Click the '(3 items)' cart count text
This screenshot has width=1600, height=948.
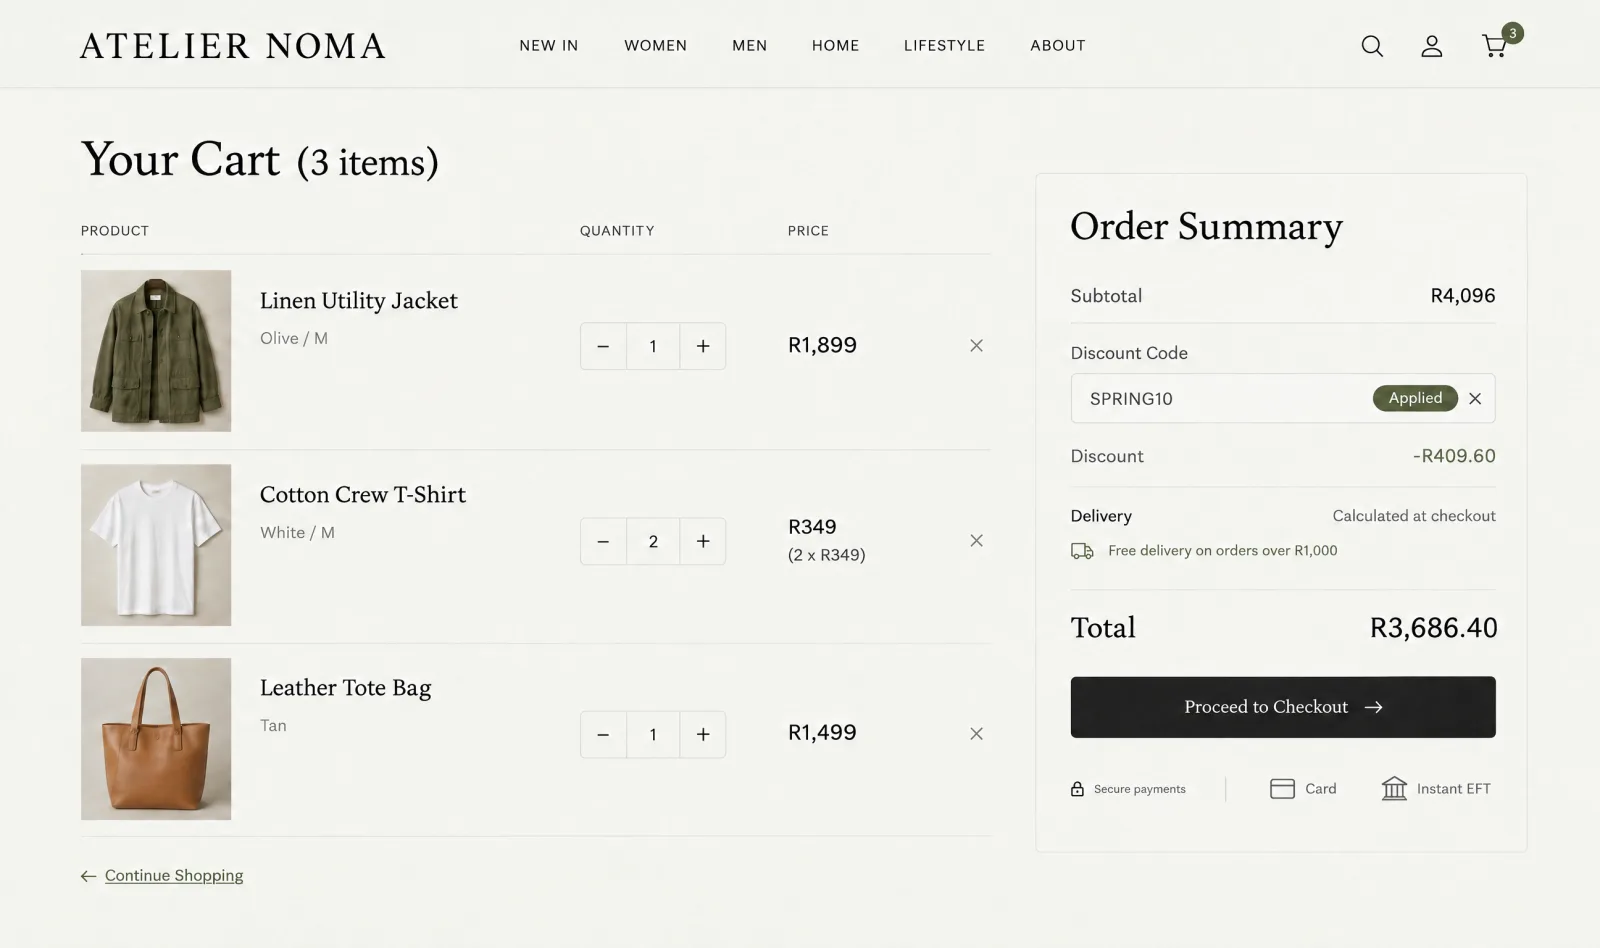point(368,162)
